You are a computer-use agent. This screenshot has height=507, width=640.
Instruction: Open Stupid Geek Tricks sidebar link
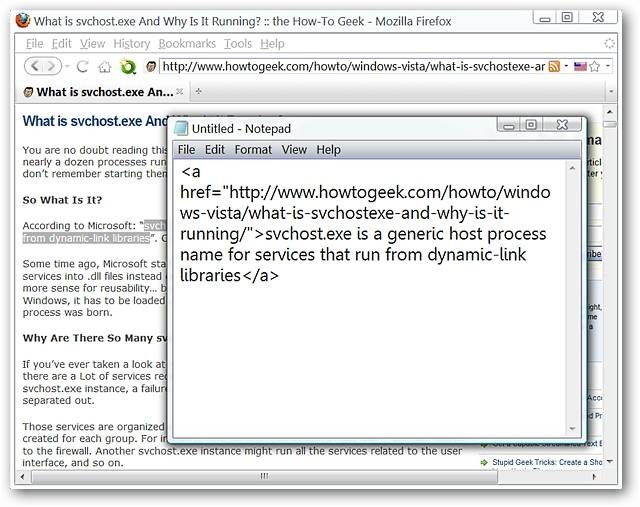pyautogui.click(x=547, y=462)
